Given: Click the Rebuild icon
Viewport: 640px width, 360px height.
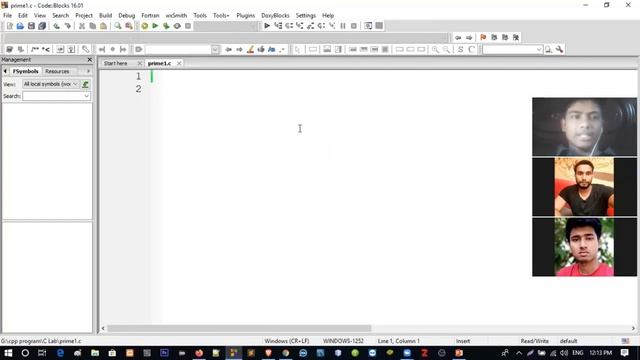Looking at the screenshot, I should click(177, 26).
